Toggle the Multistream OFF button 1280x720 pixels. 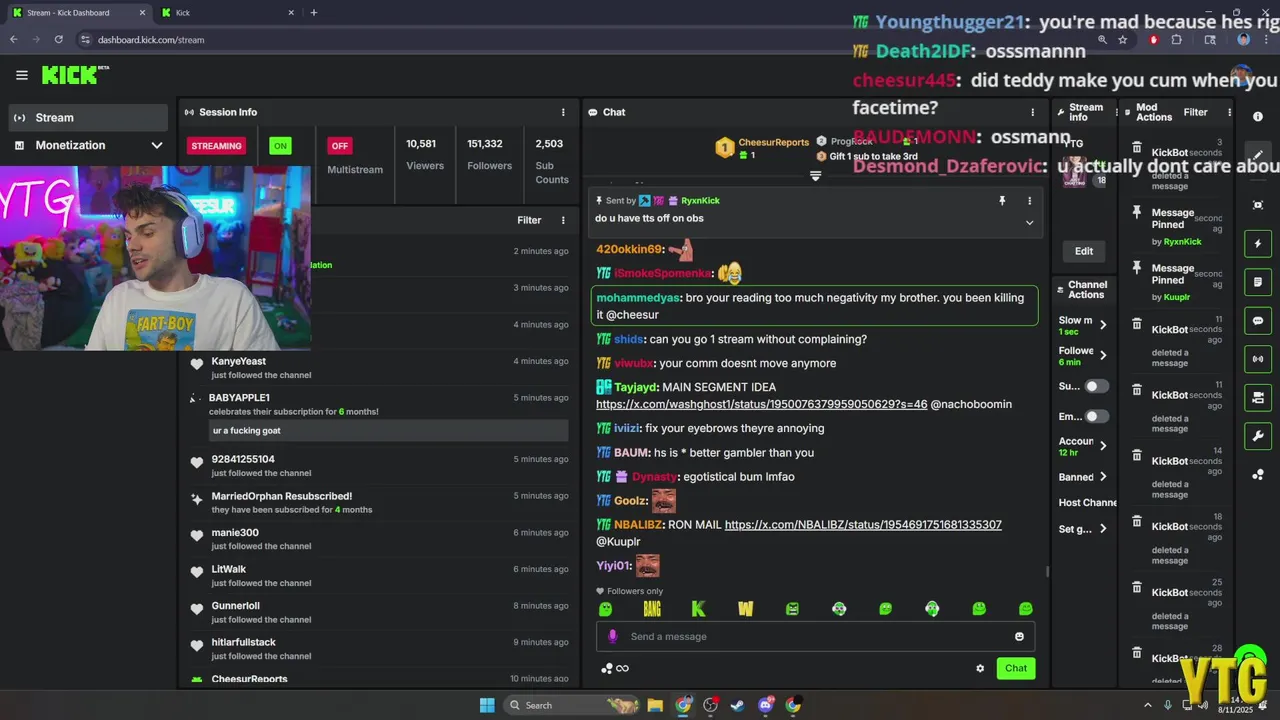[340, 146]
